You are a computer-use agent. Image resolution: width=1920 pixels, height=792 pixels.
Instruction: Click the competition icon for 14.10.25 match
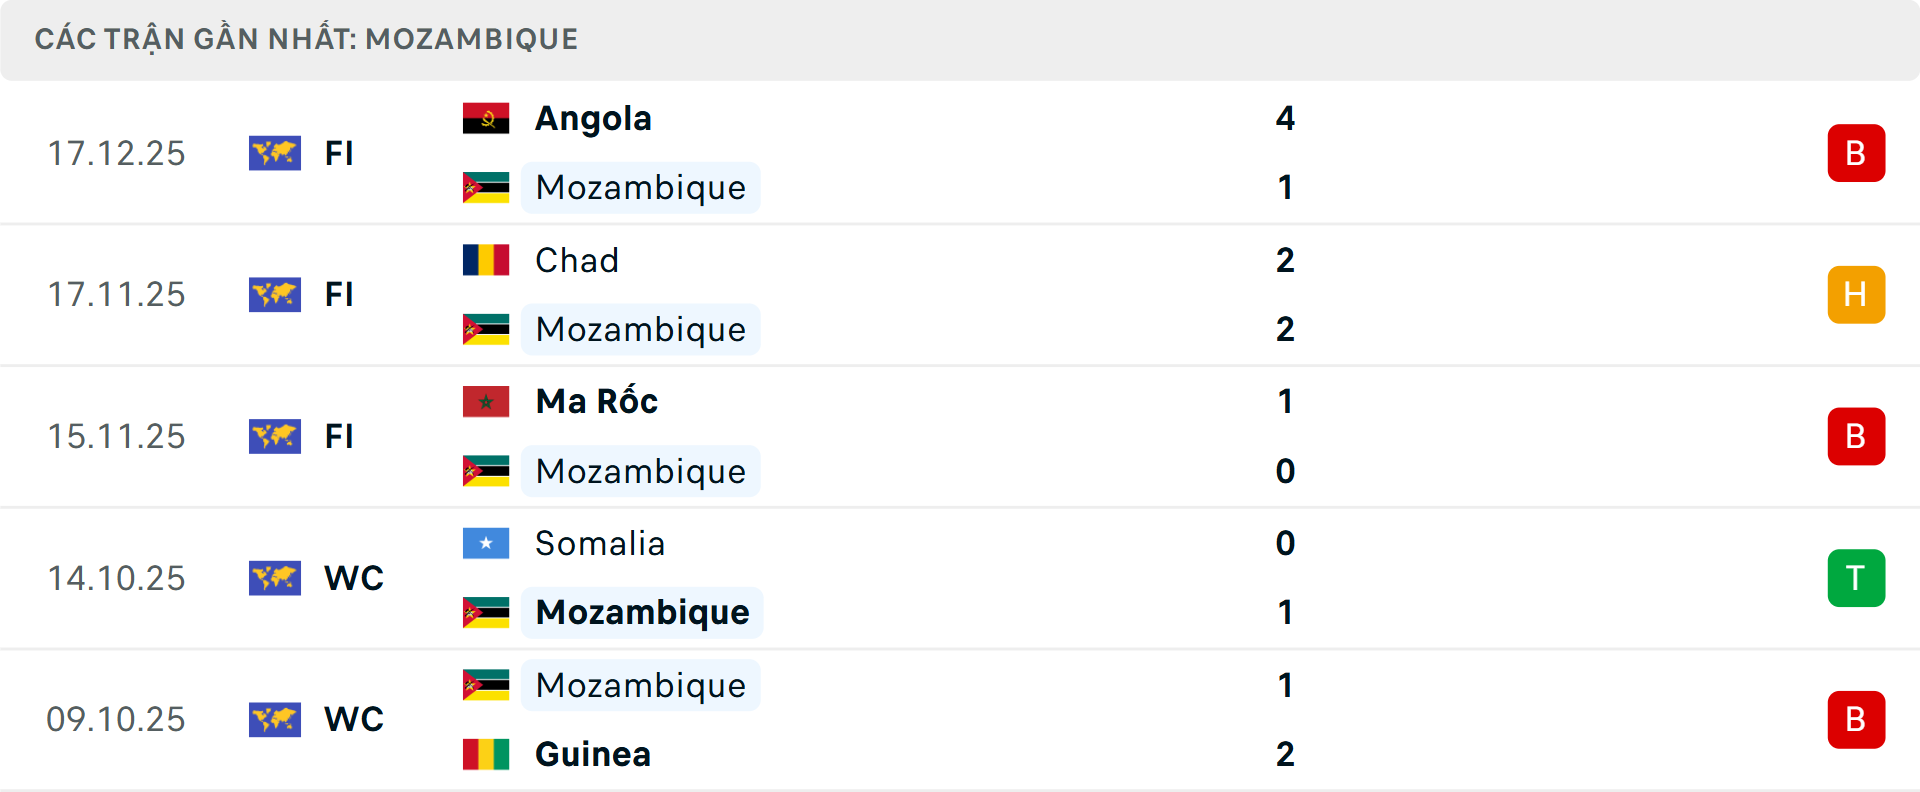275,578
